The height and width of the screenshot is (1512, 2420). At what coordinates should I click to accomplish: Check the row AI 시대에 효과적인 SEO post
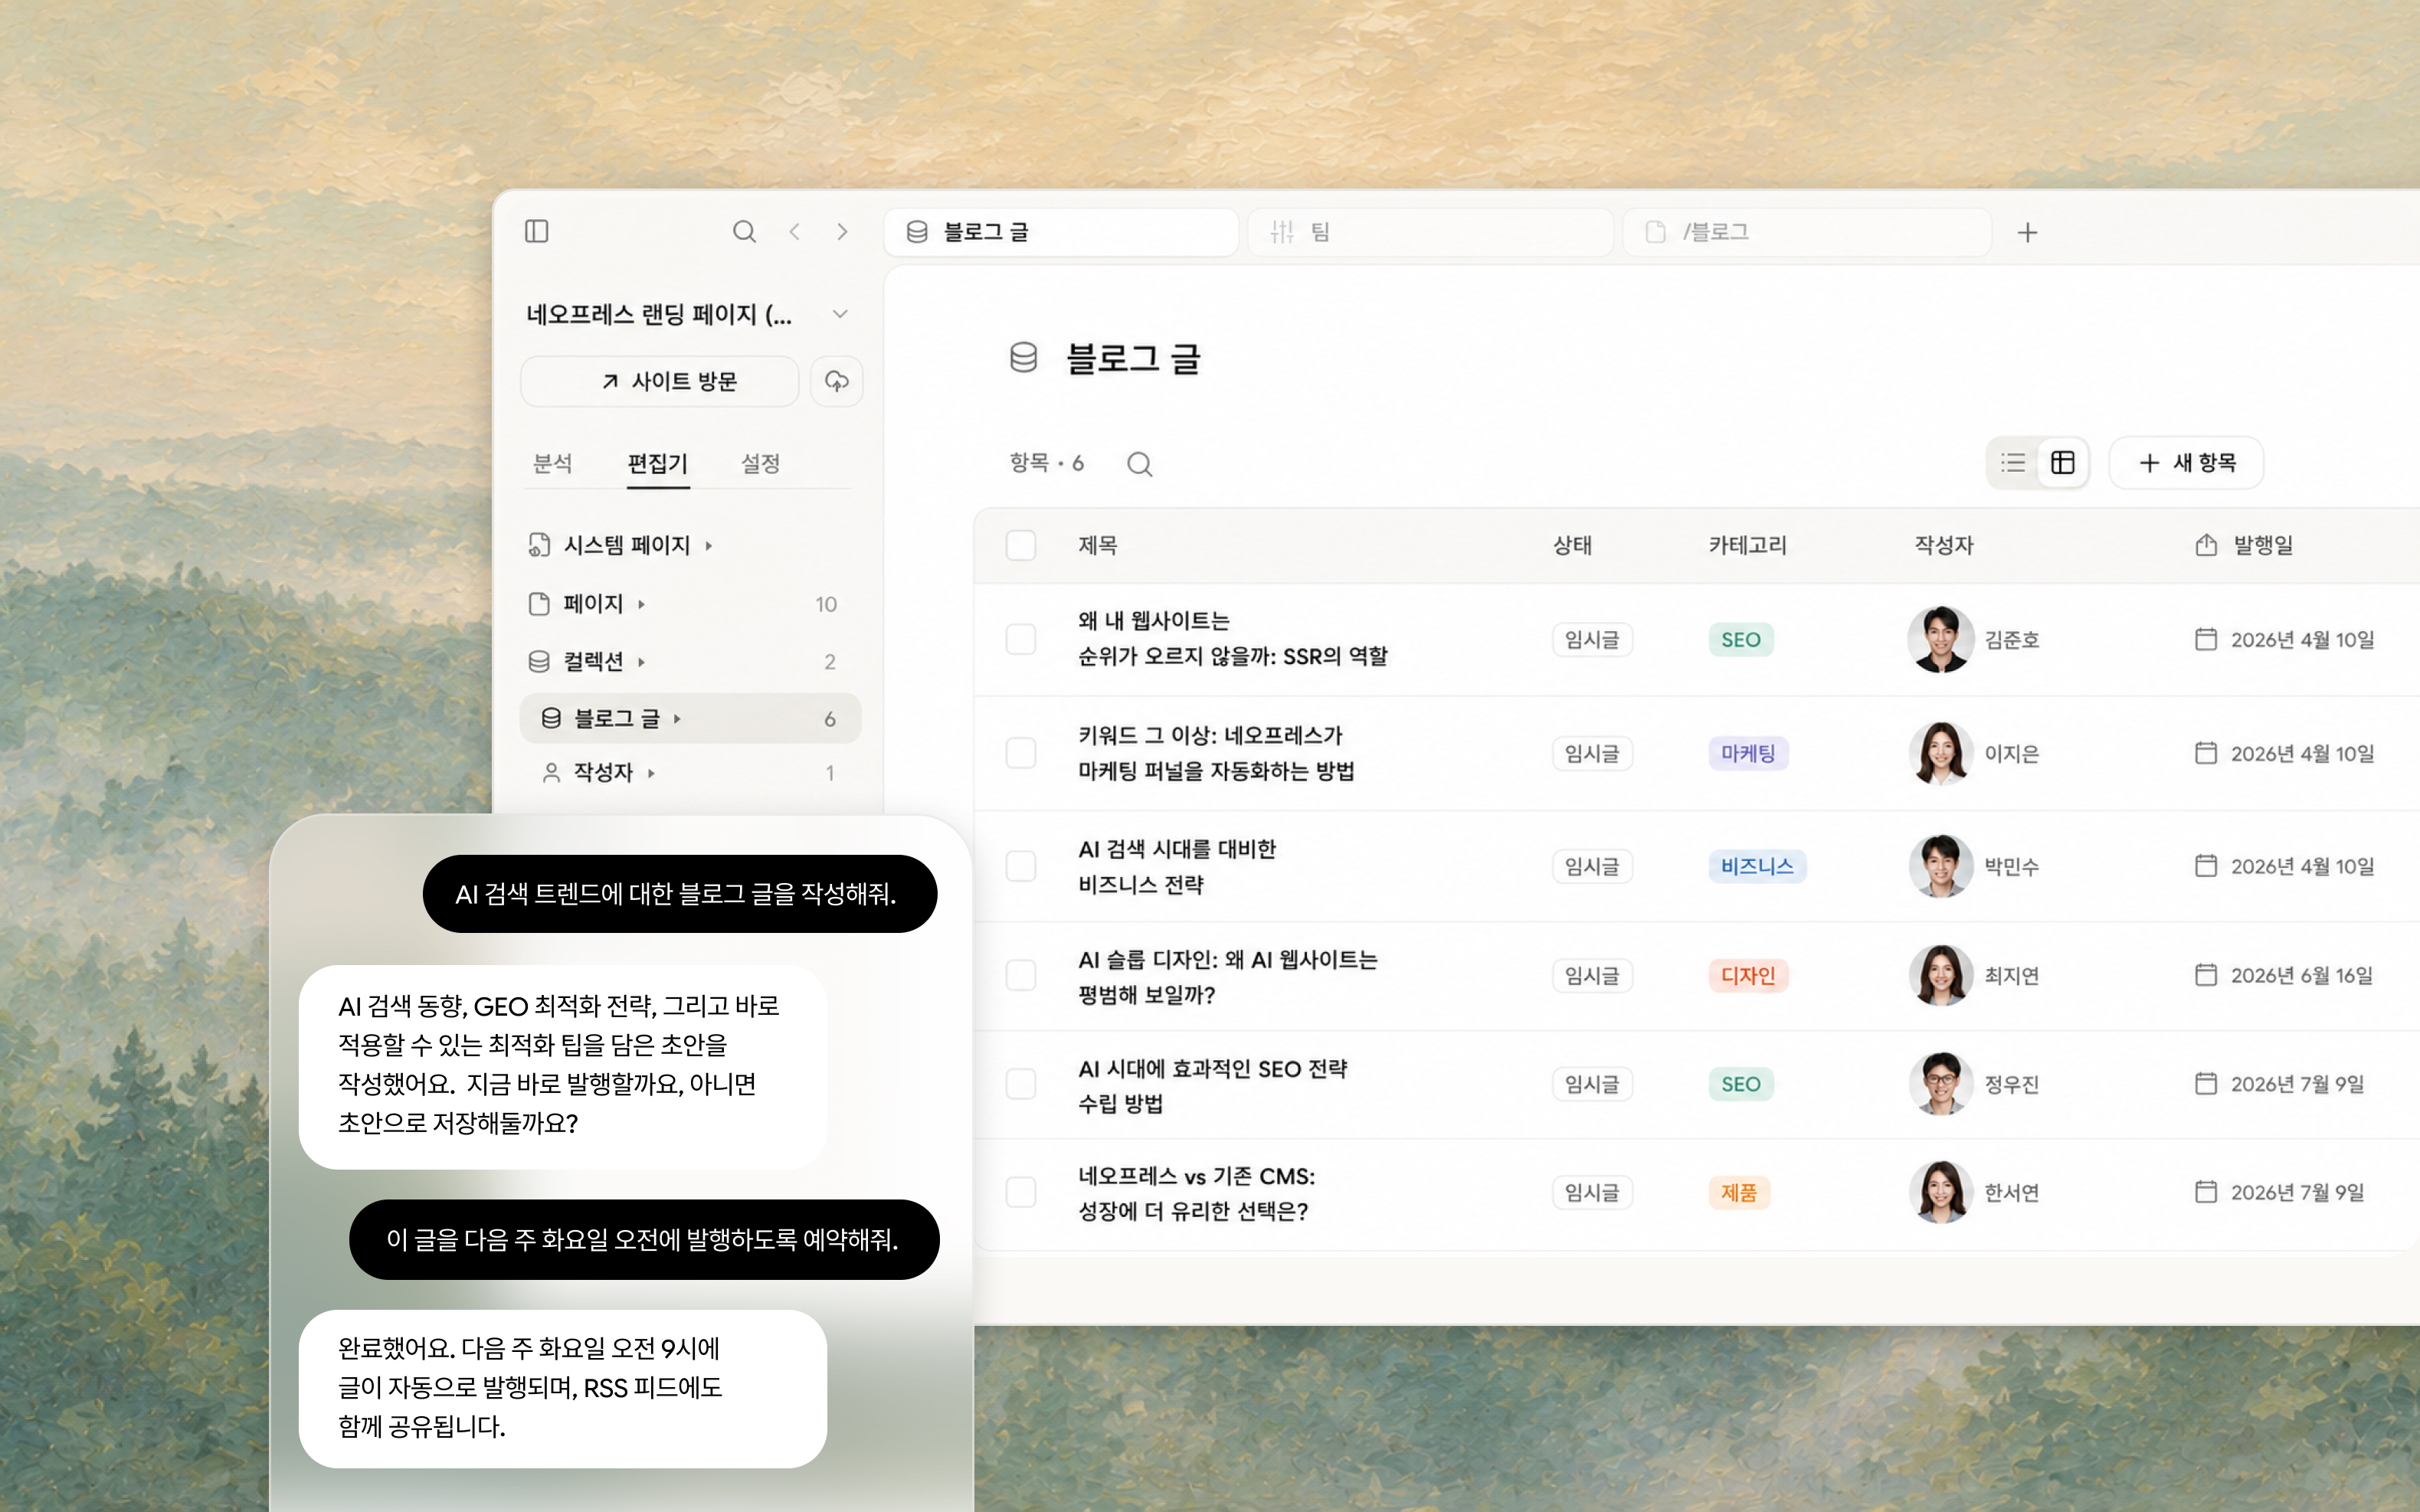click(x=1020, y=1084)
